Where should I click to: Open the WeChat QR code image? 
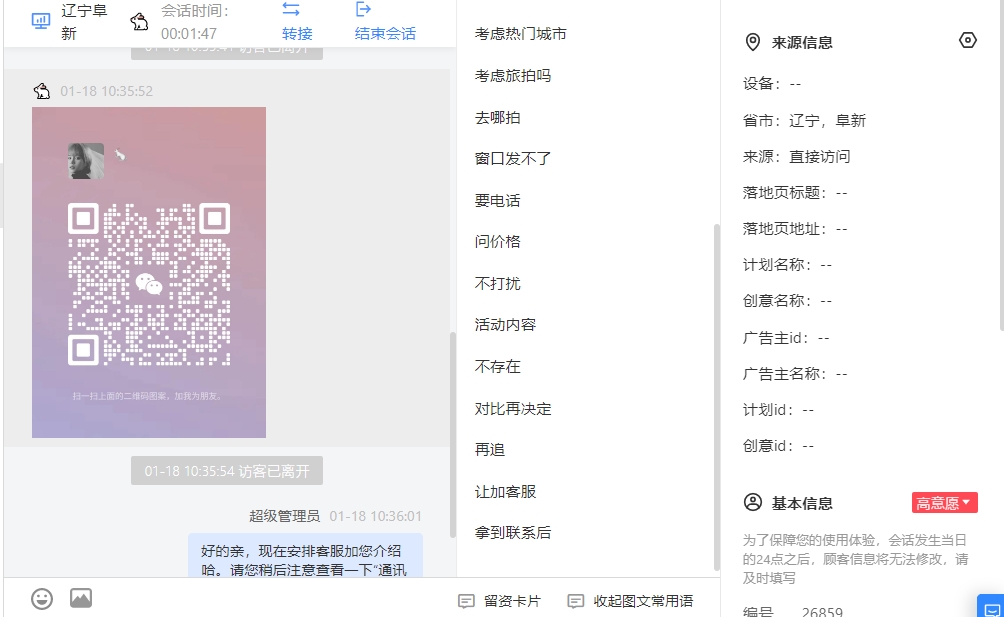149,272
